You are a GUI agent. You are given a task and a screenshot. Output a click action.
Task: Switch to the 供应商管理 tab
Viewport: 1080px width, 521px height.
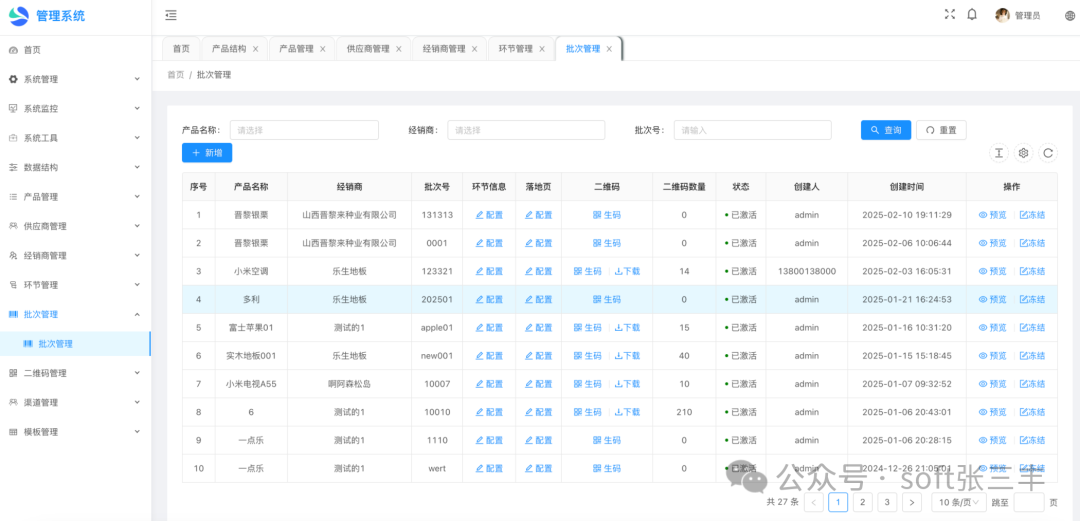[368, 49]
